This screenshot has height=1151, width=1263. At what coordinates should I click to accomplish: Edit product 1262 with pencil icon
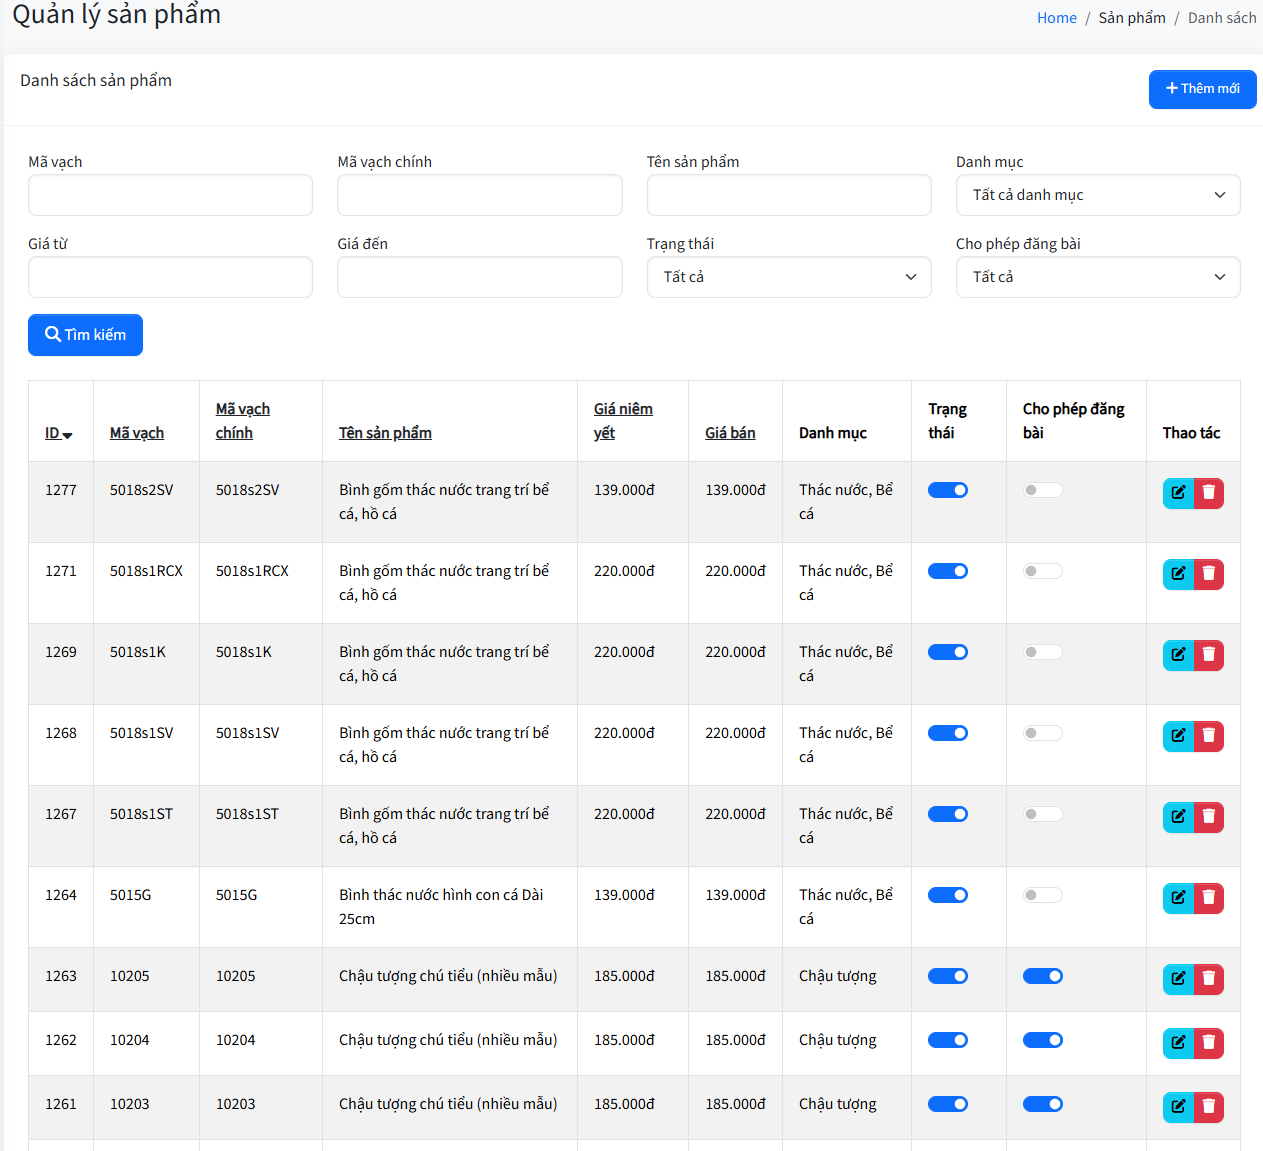(x=1178, y=1043)
